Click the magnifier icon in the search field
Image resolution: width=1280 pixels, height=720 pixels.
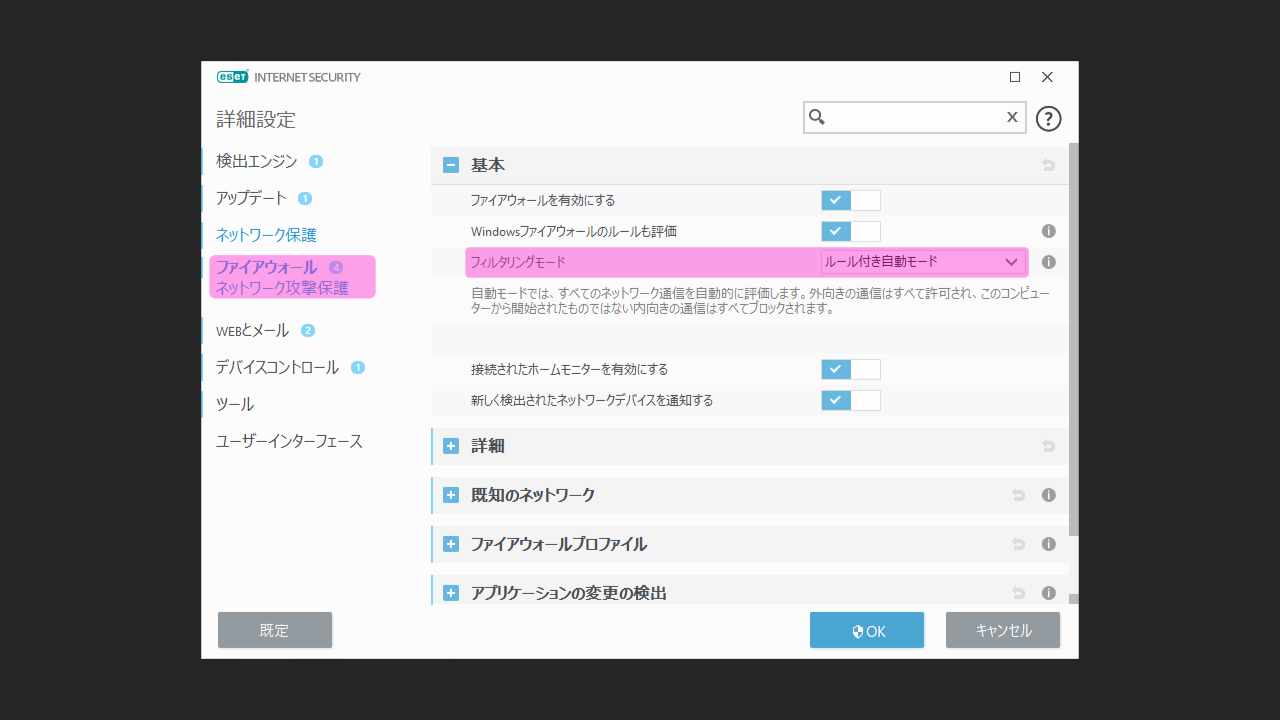(x=817, y=117)
